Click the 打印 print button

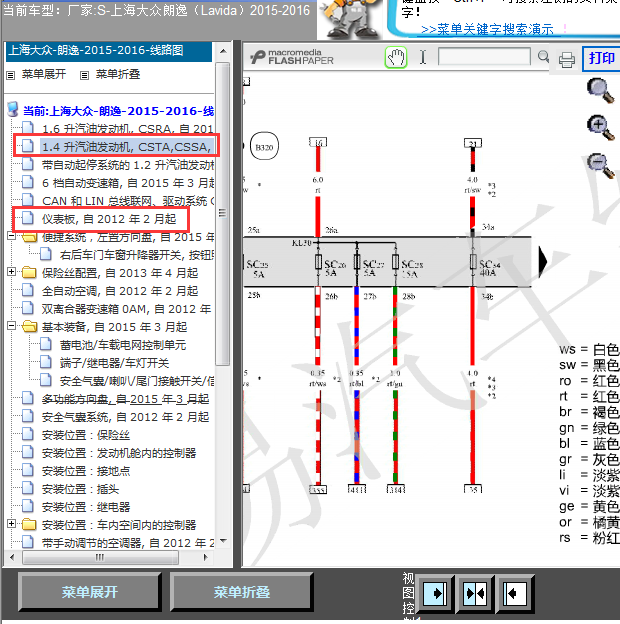click(x=602, y=59)
